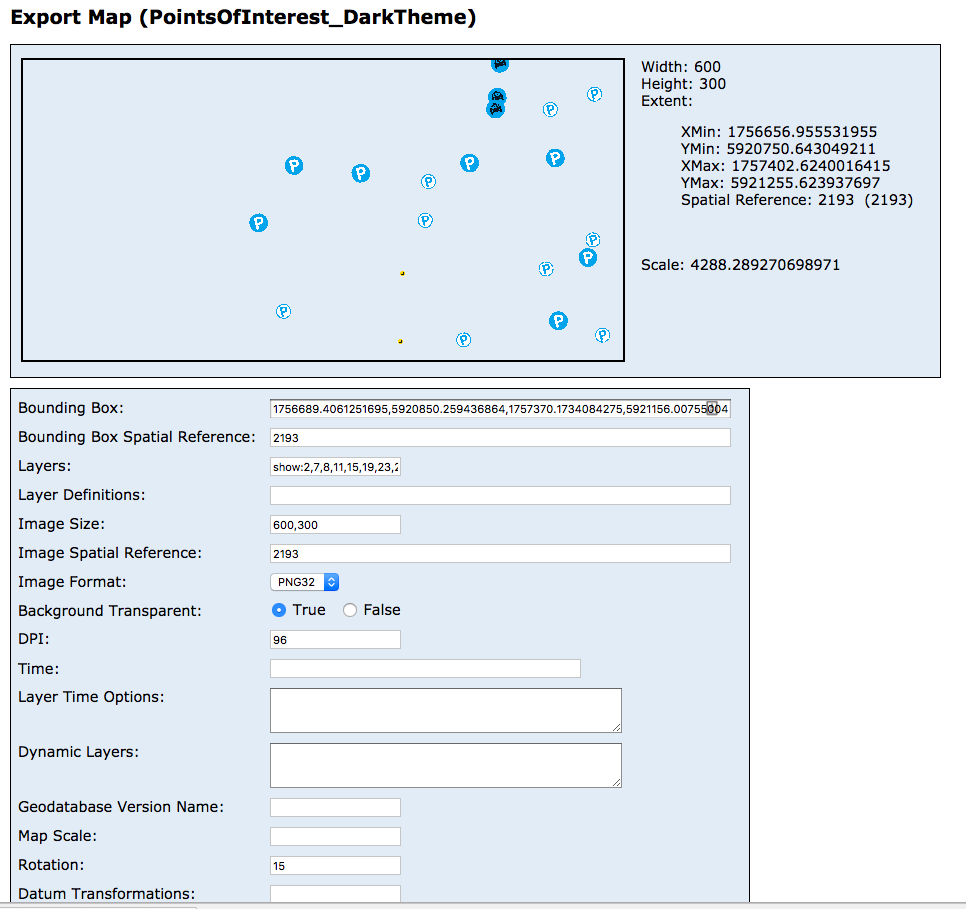Click the Export Map page heading
This screenshot has width=966, height=909.
243,17
